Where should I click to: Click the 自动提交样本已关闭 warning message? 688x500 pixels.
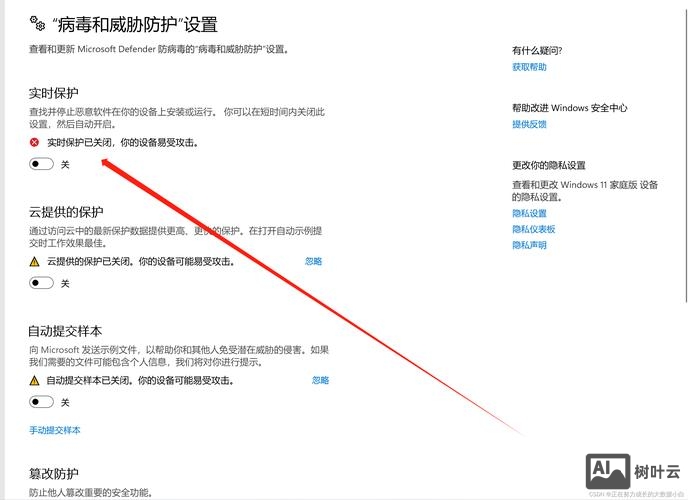click(140, 380)
